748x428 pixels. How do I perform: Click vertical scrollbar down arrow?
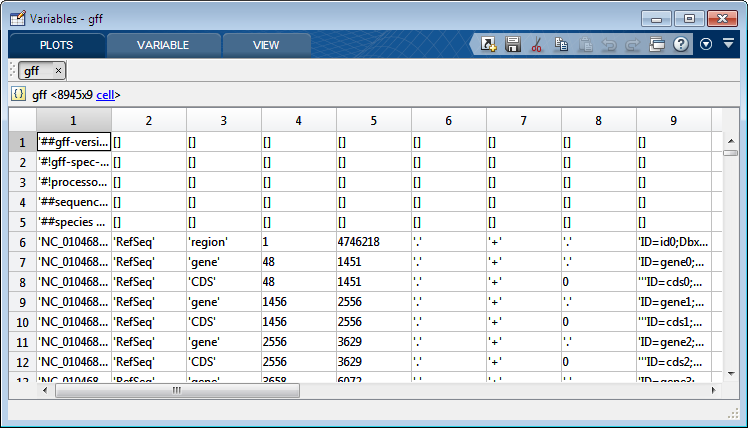731,374
